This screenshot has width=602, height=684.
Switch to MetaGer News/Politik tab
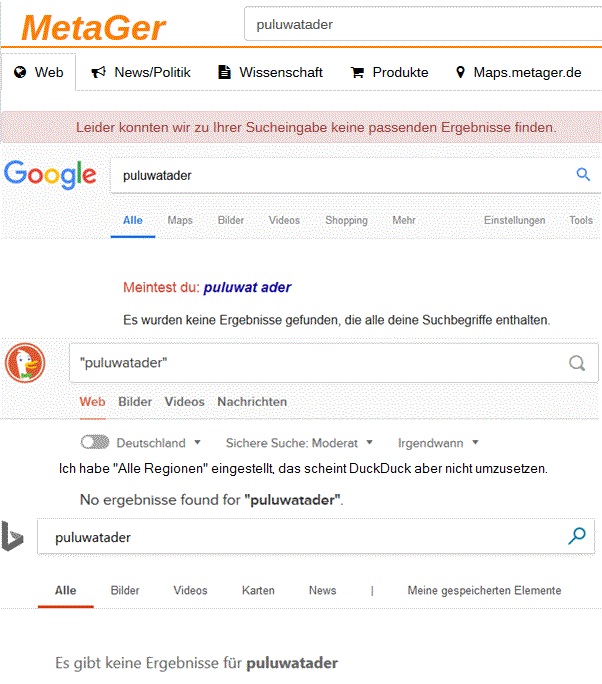141,72
